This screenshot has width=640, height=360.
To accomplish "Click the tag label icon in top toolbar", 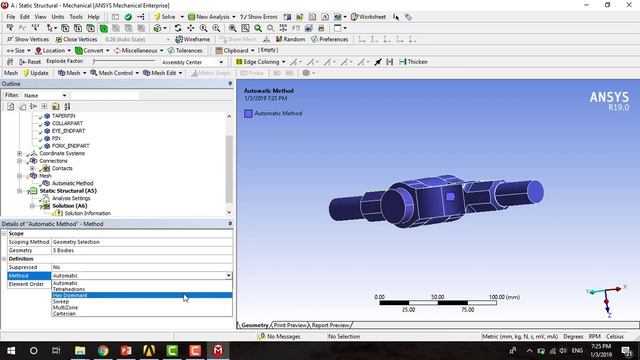I will [408, 17].
